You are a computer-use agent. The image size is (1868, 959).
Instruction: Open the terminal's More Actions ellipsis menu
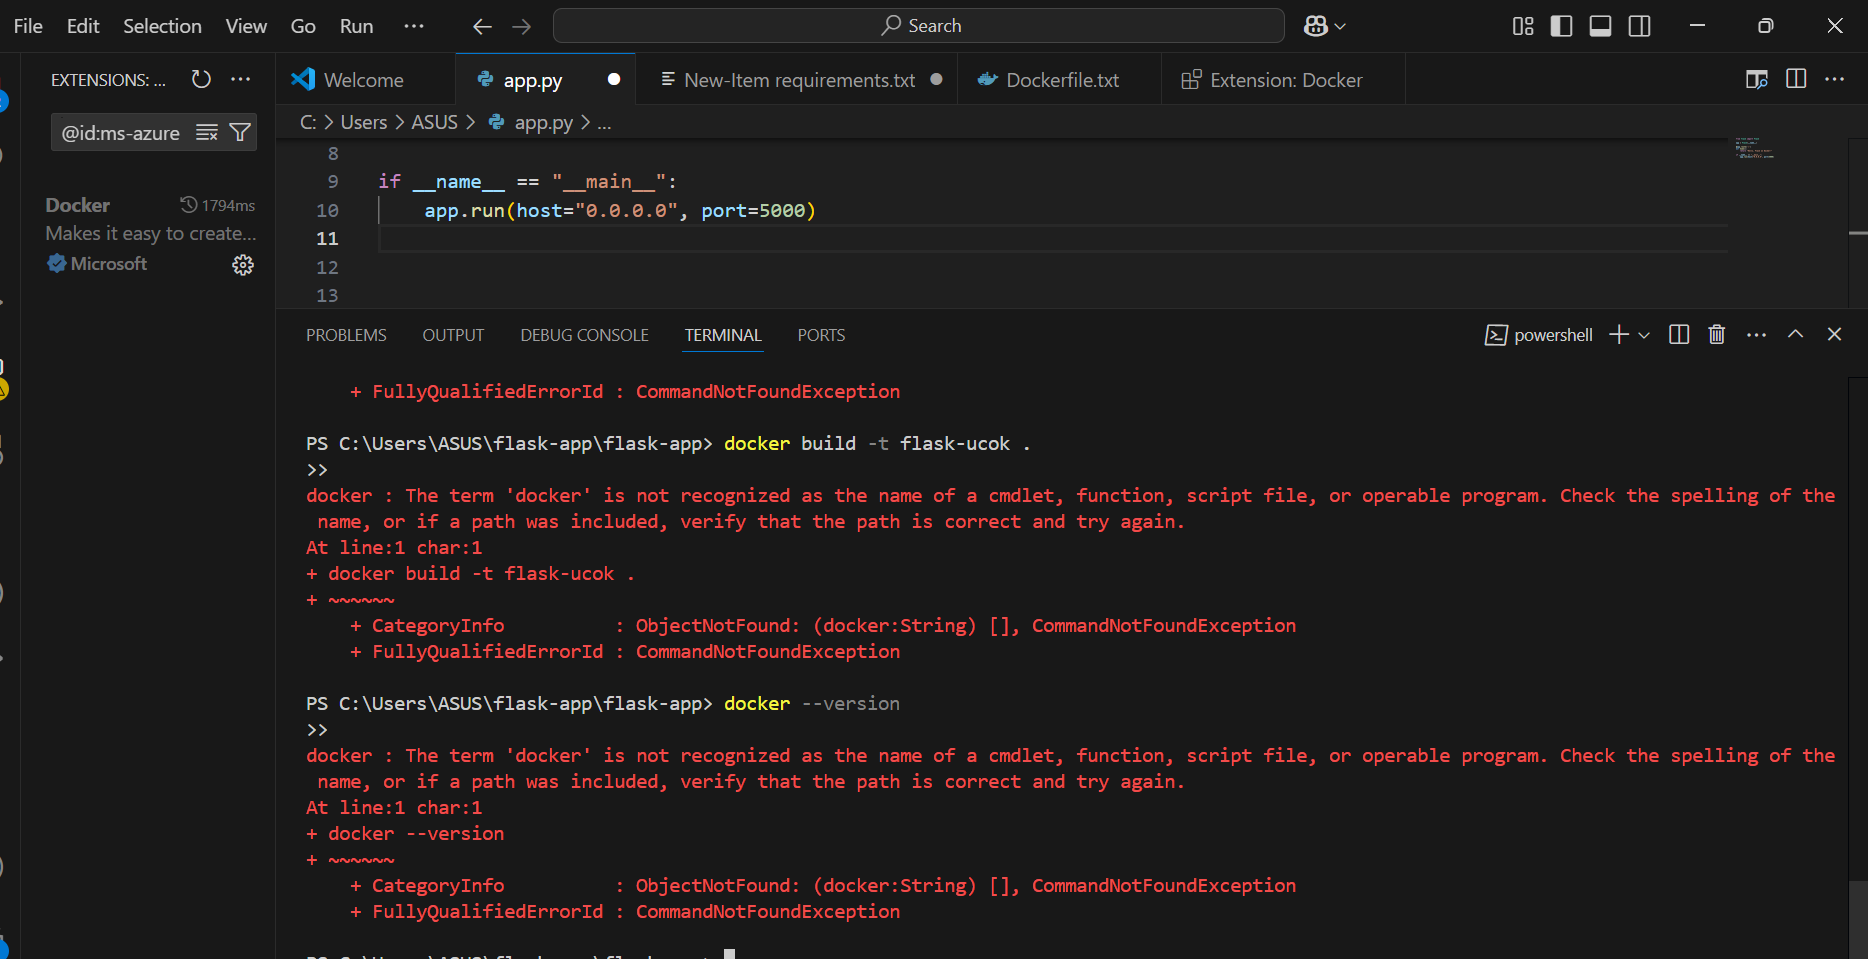[x=1756, y=334]
